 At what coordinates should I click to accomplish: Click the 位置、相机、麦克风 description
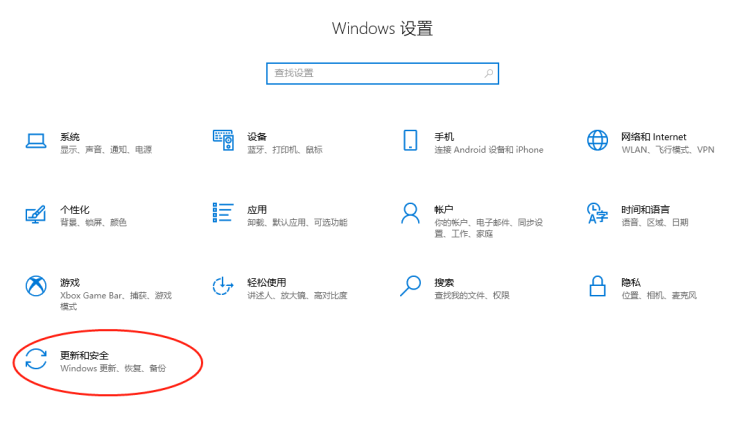(x=659, y=295)
